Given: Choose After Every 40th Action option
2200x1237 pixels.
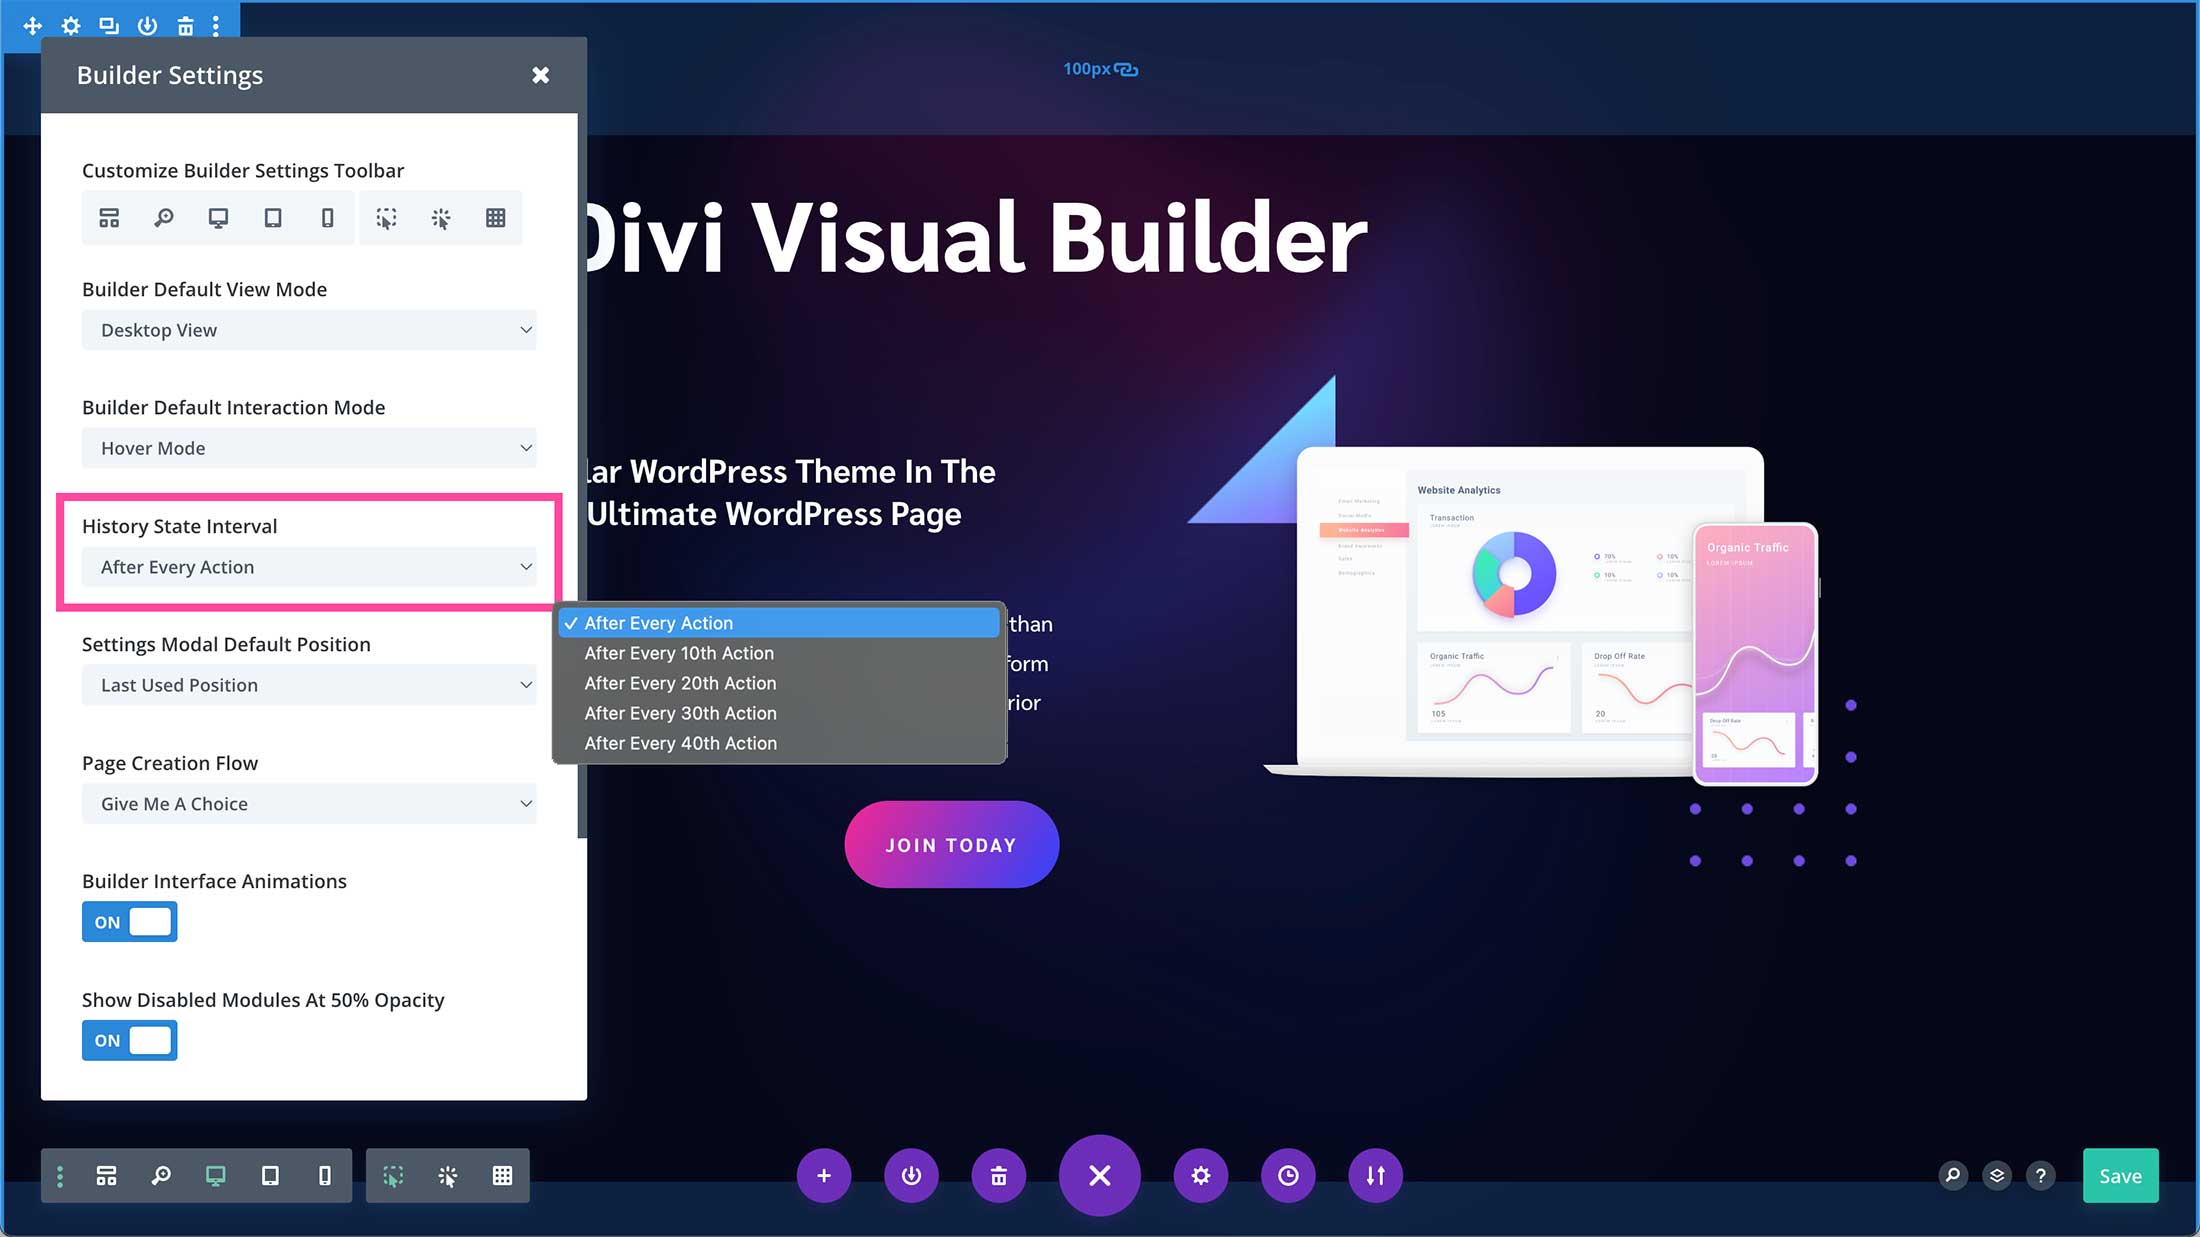Looking at the screenshot, I should point(680,743).
